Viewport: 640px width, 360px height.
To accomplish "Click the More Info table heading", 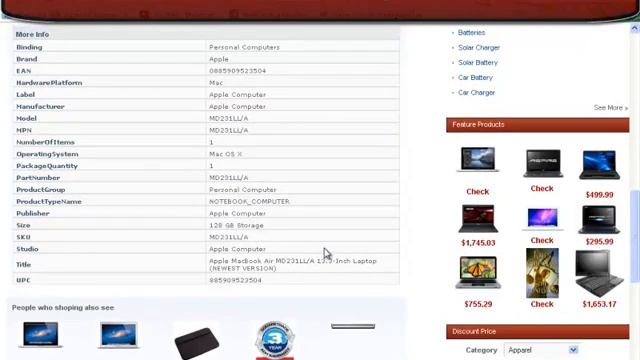I will pyautogui.click(x=32, y=35).
